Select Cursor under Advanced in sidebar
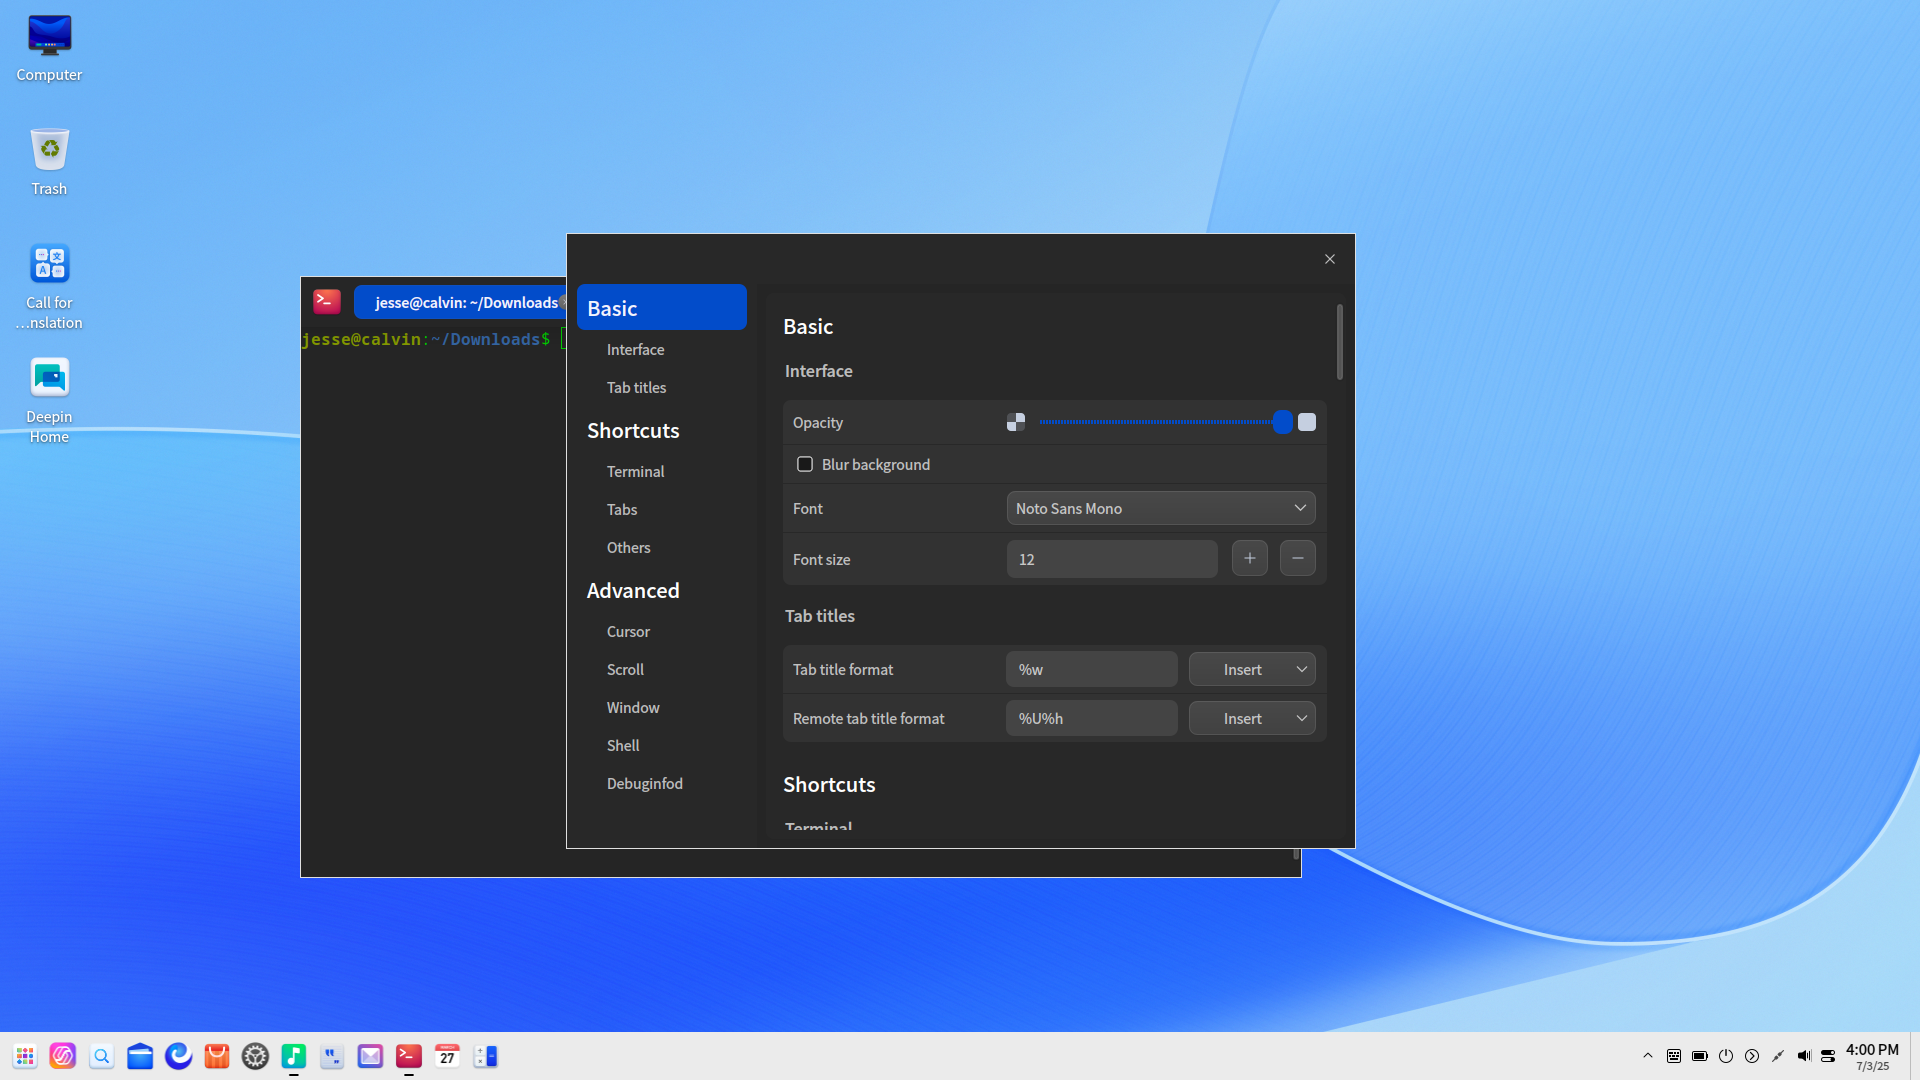1920x1080 pixels. 628,631
